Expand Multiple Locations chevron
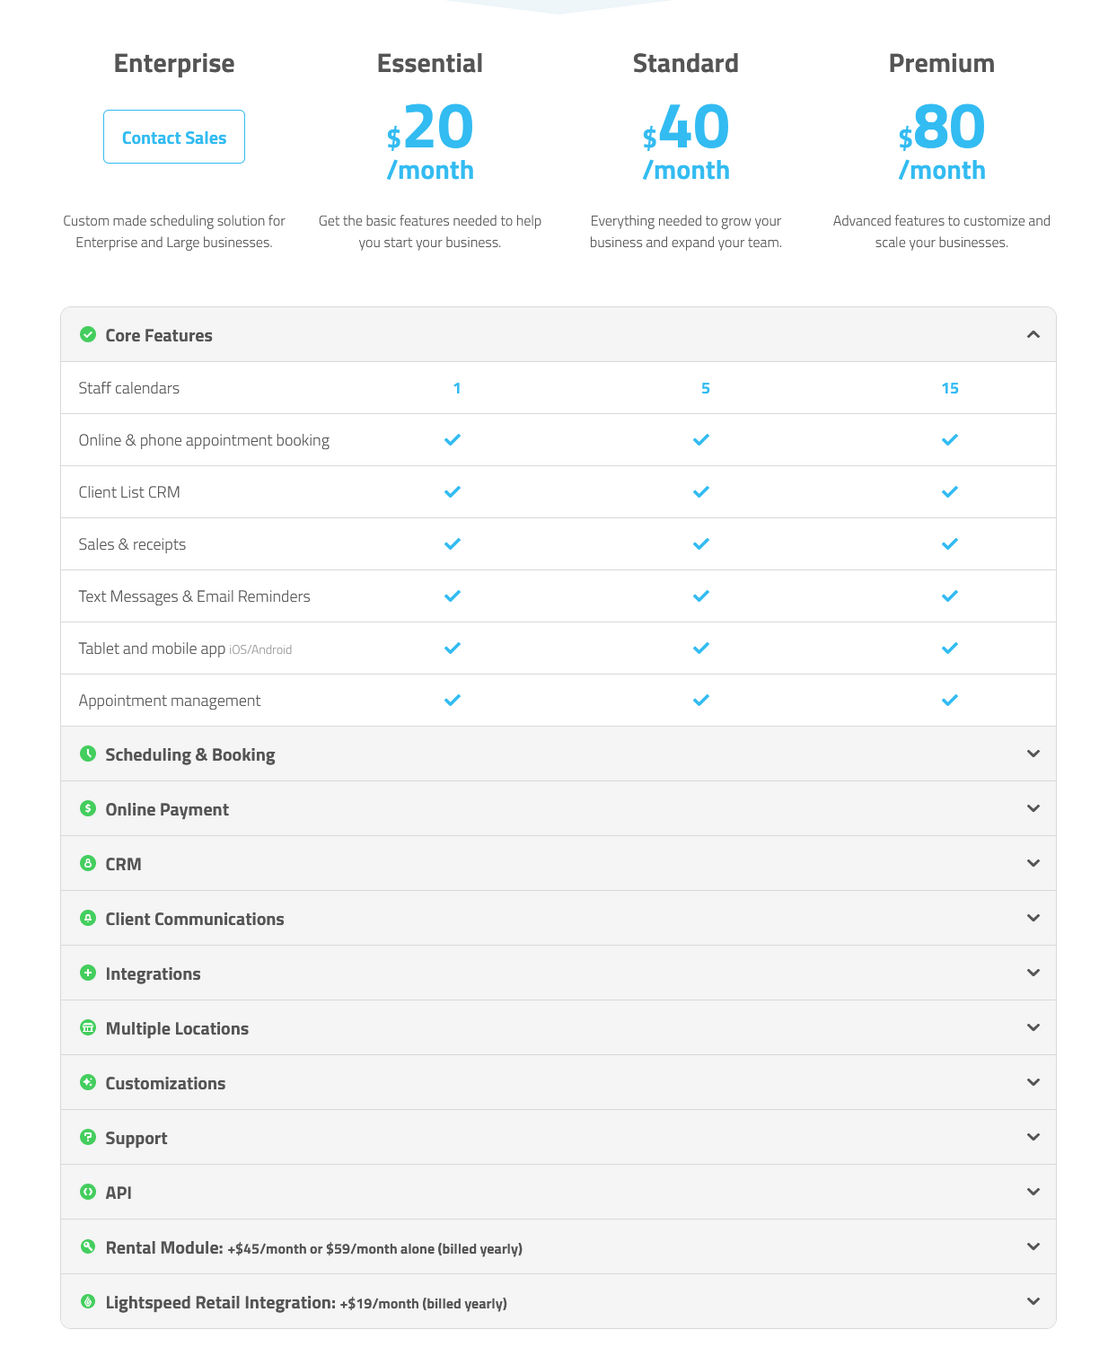This screenshot has width=1108, height=1349. click(1033, 1027)
